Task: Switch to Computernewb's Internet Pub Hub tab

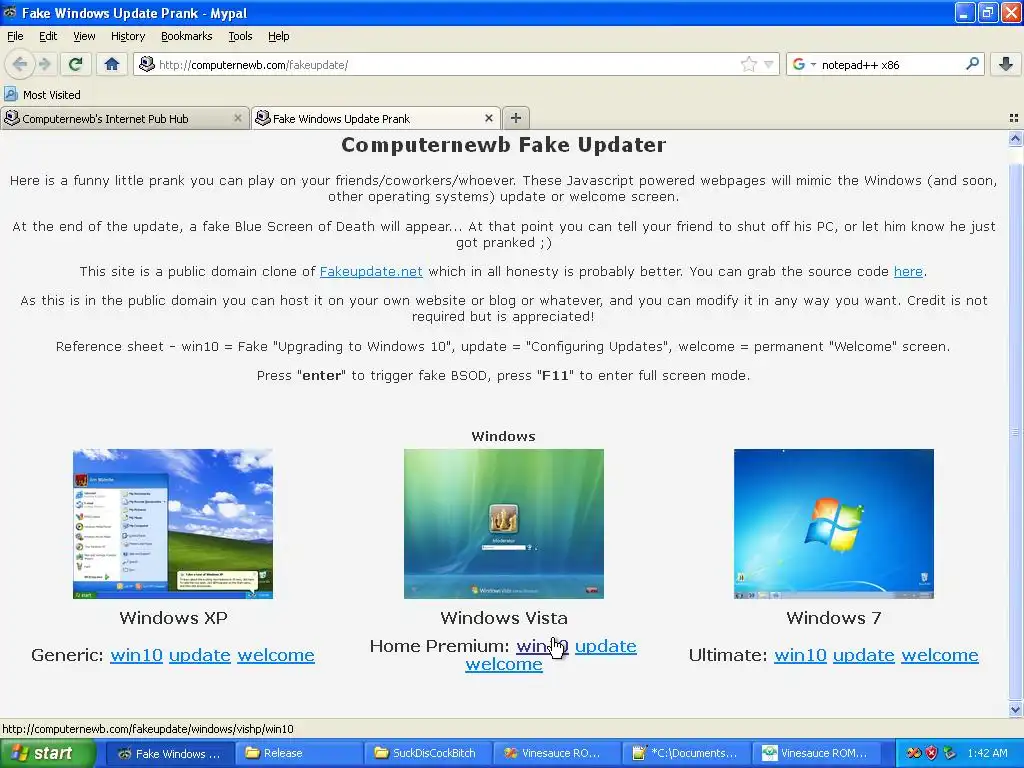Action: [x=124, y=118]
